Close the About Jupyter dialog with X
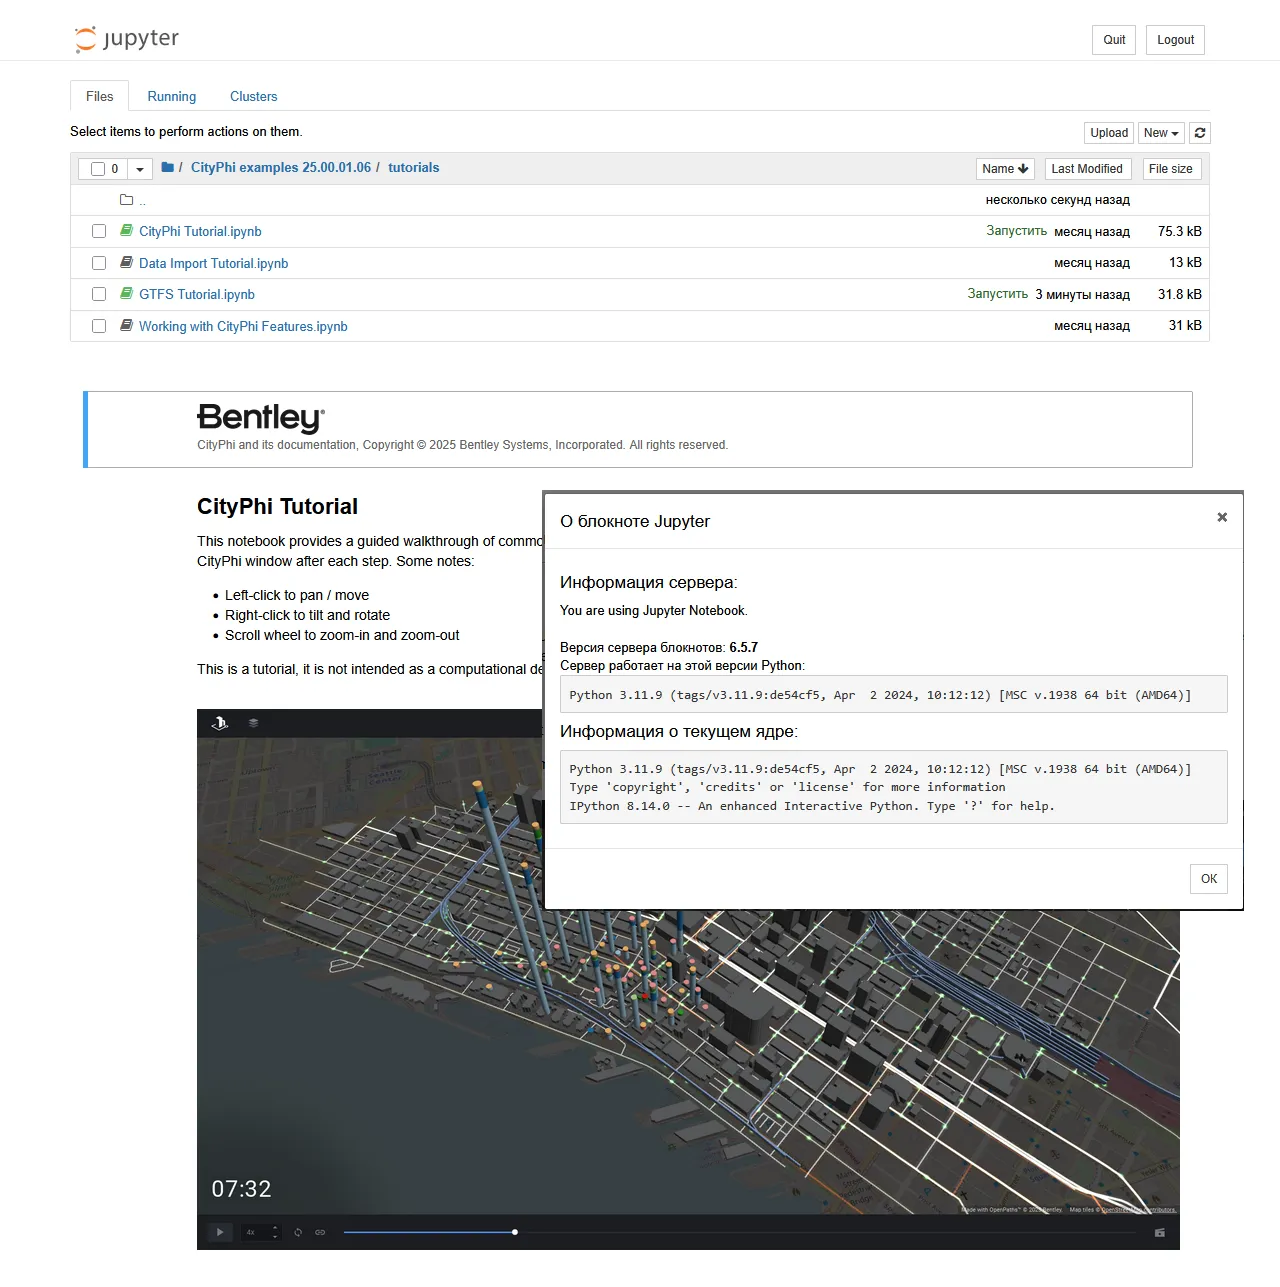 pos(1222,517)
